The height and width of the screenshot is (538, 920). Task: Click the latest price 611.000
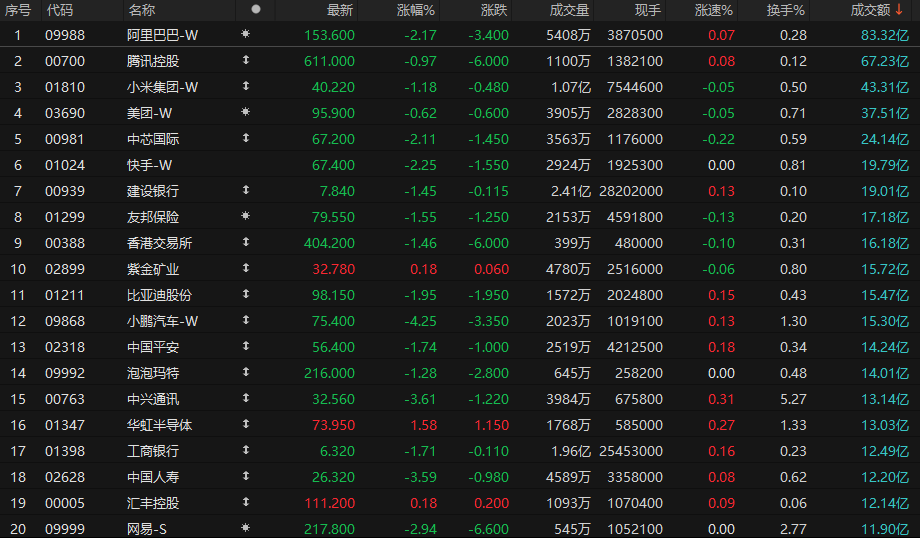pos(329,61)
